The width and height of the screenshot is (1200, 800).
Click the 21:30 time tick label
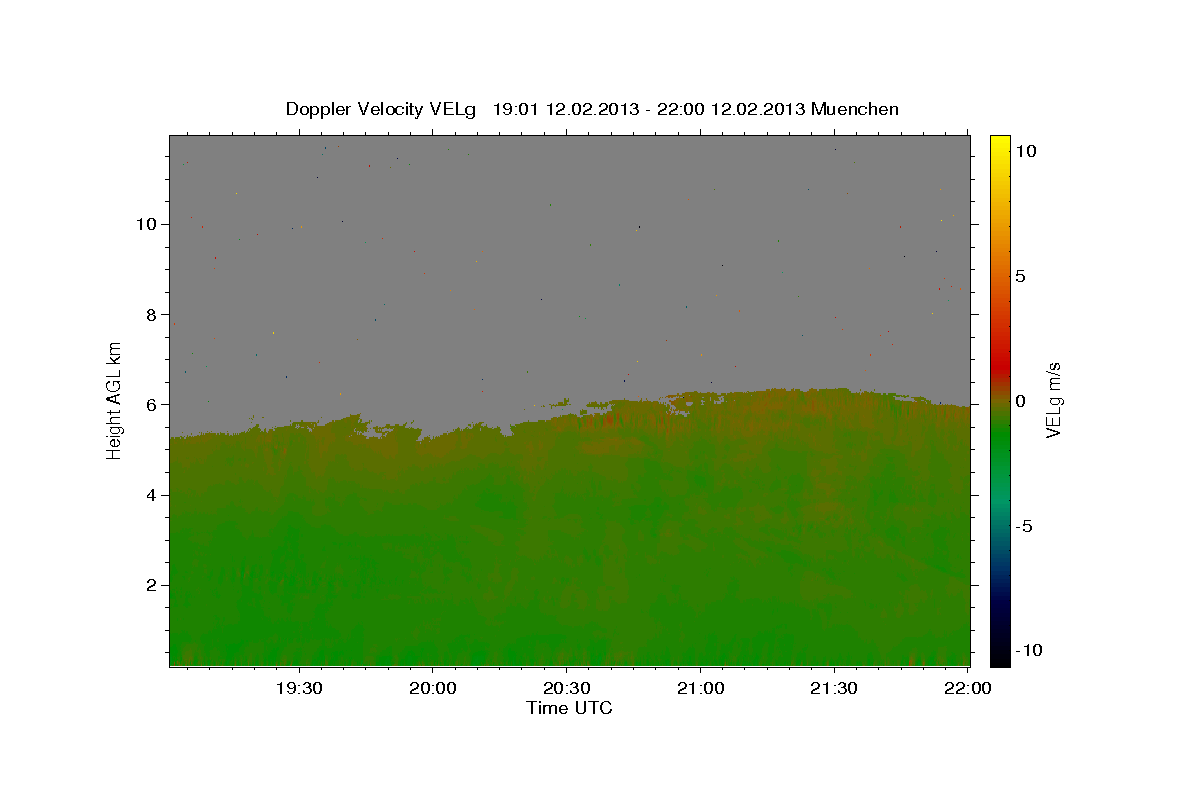tap(833, 688)
